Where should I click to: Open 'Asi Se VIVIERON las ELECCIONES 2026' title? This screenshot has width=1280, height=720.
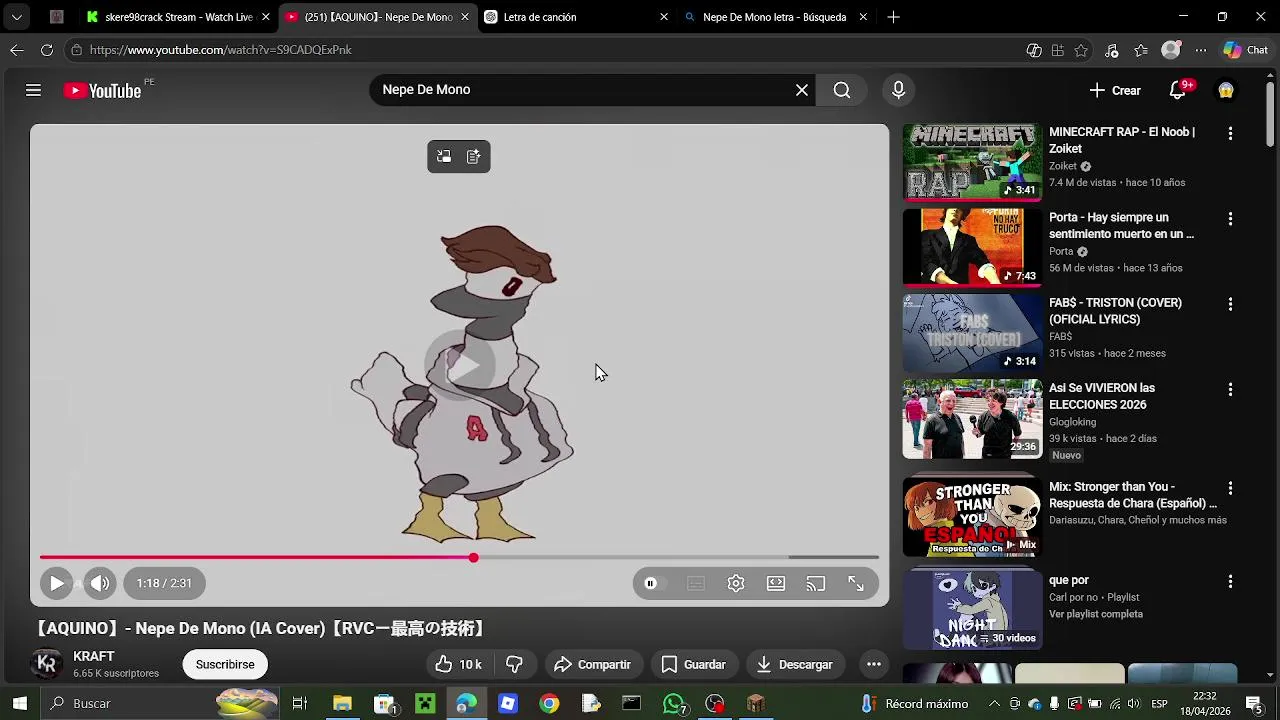coord(1102,396)
